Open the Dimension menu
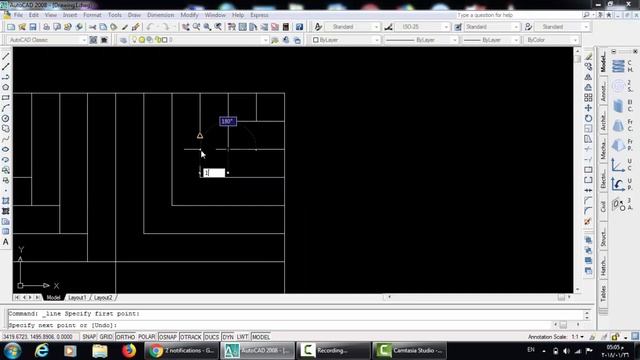Image resolution: width=640 pixels, height=360 pixels. (x=160, y=15)
